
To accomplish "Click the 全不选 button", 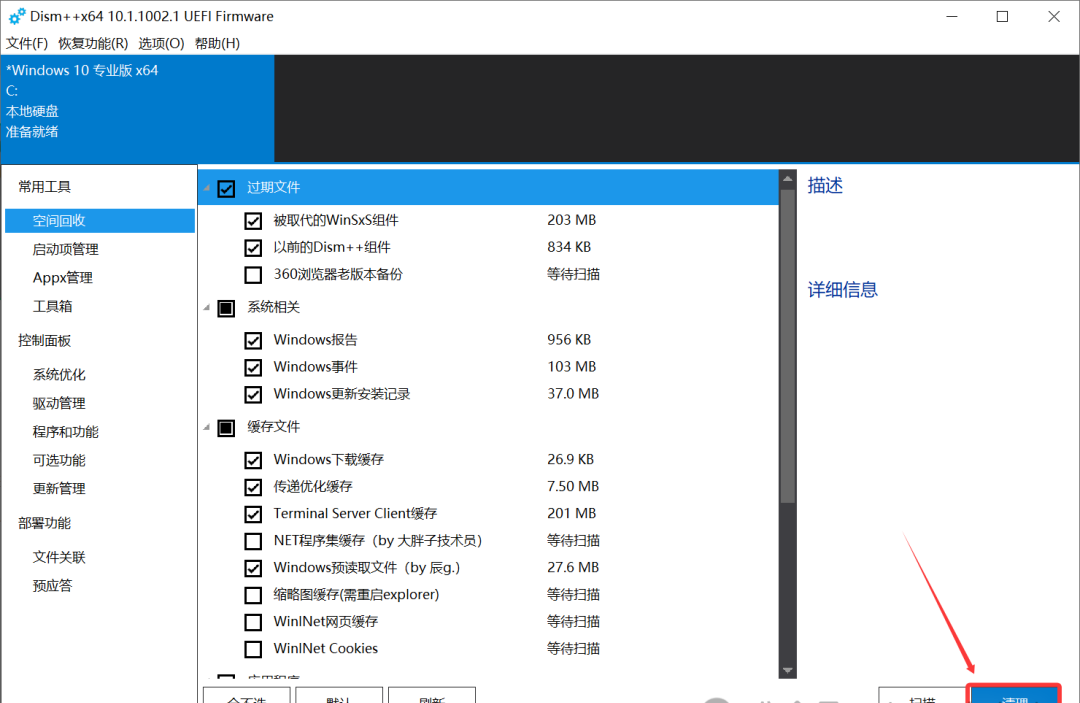I will pyautogui.click(x=246, y=697).
